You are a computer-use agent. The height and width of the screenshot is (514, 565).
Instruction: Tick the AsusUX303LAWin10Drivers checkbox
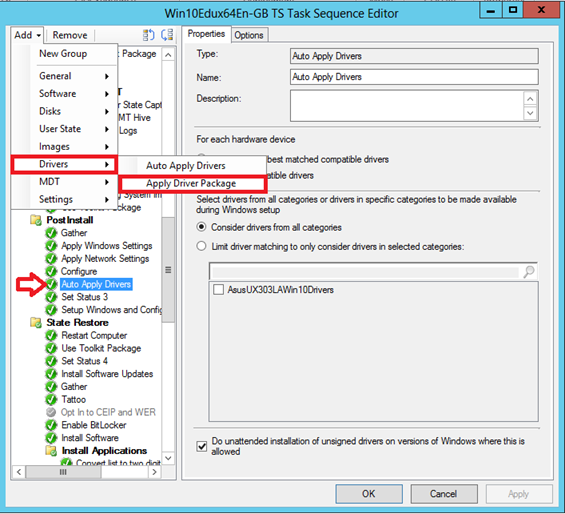tap(218, 289)
